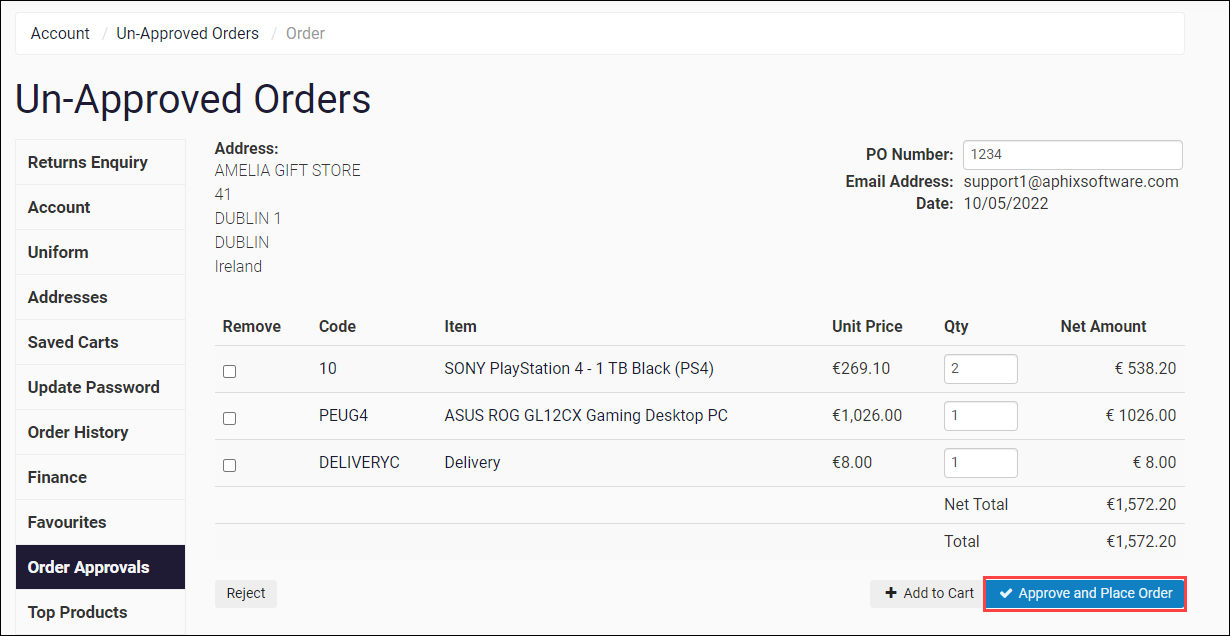This screenshot has width=1230, height=636.
Task: Open Returns Enquiry in the sidebar
Action: pyautogui.click(x=88, y=162)
